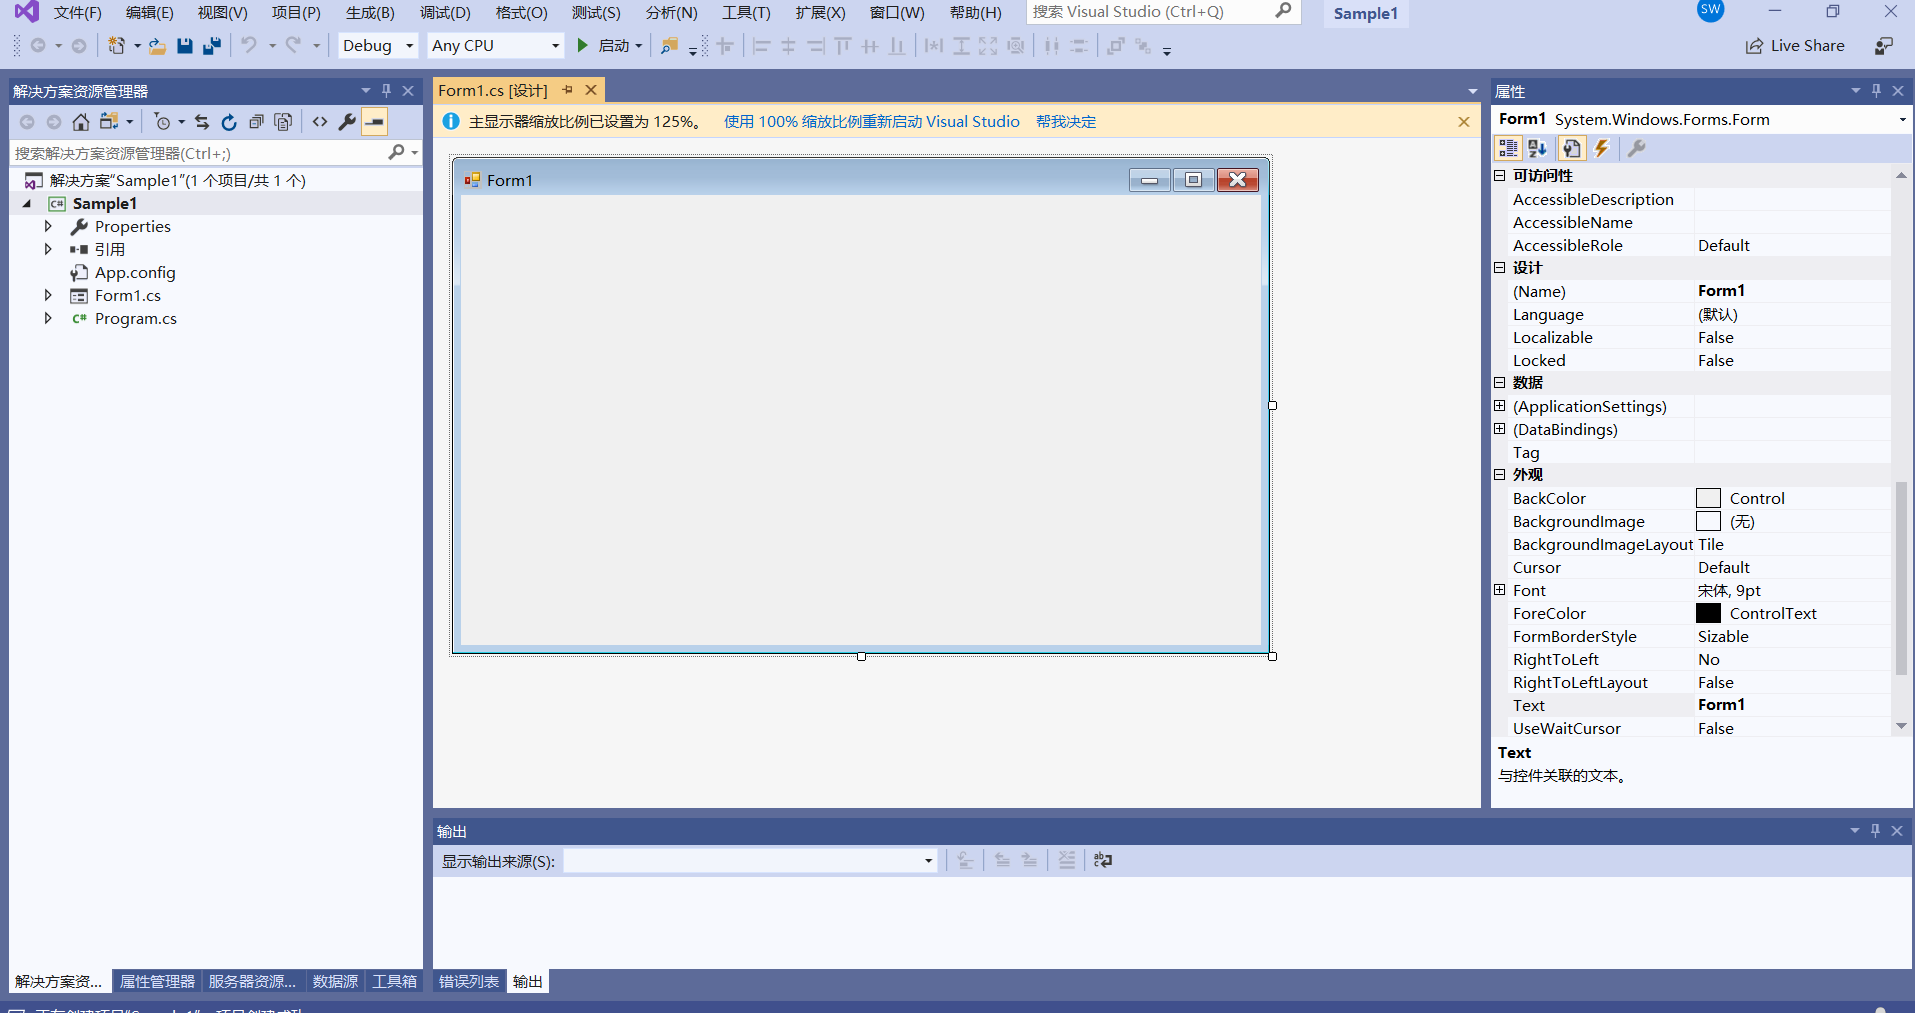Close the Form1.cs [设计] tab

(x=591, y=90)
